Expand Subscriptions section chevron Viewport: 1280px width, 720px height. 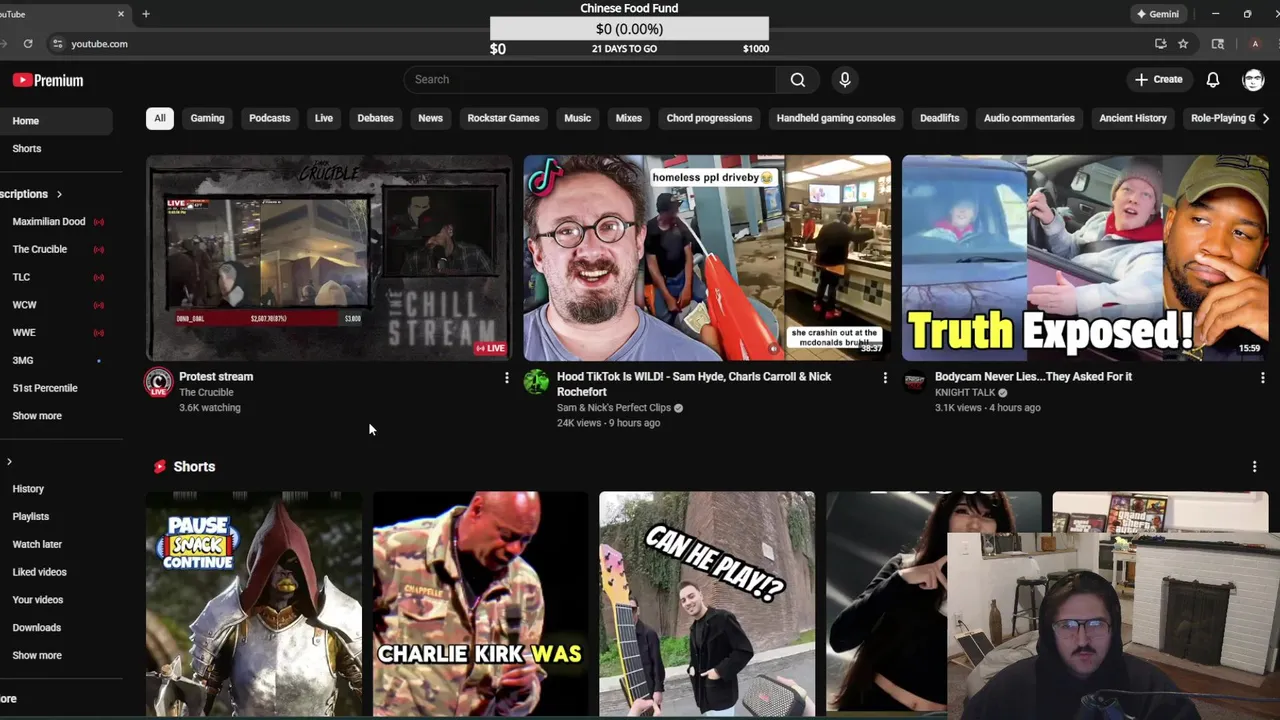click(59, 194)
